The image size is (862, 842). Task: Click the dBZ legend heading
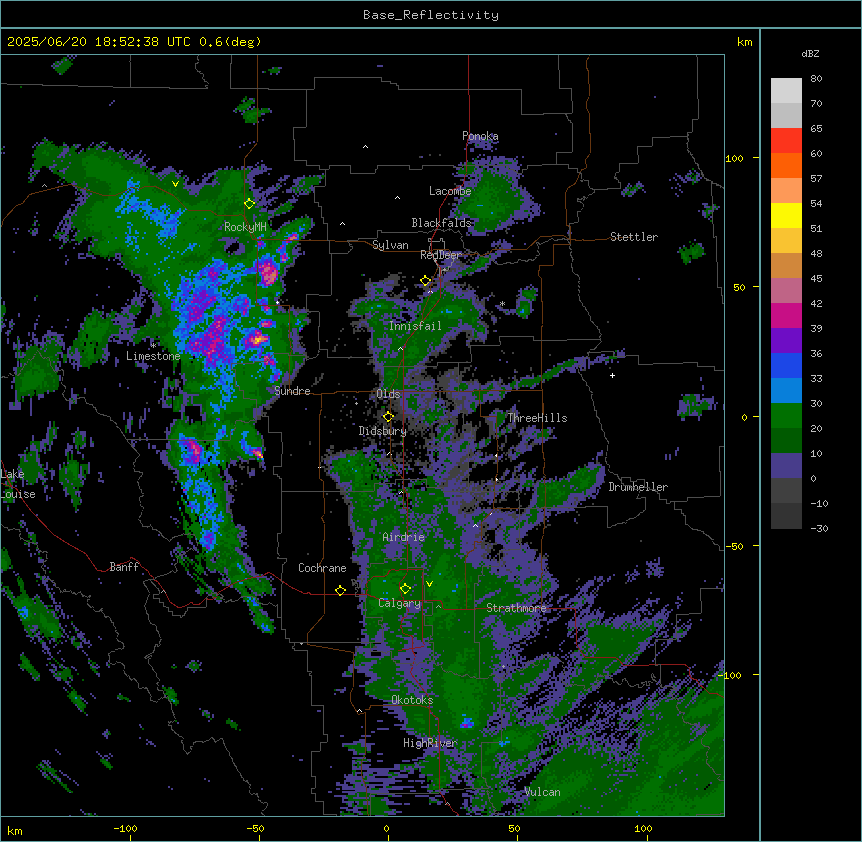tap(810, 54)
